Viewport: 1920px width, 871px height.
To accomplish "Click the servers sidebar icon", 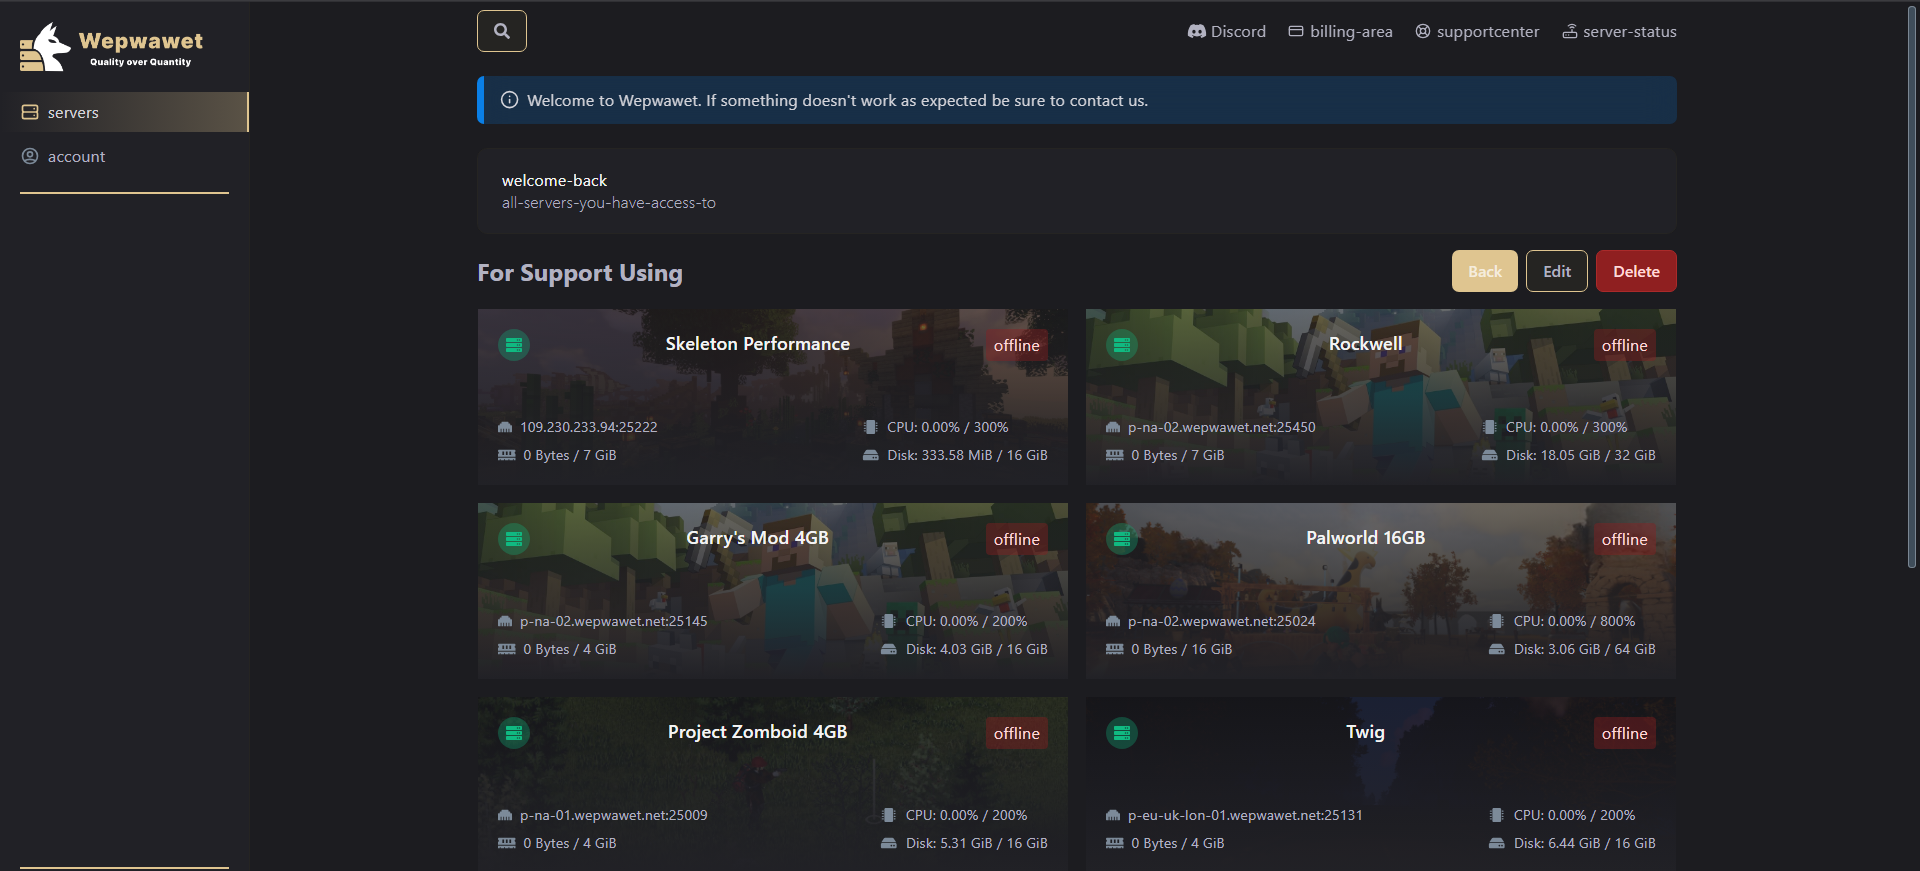I will click(30, 112).
